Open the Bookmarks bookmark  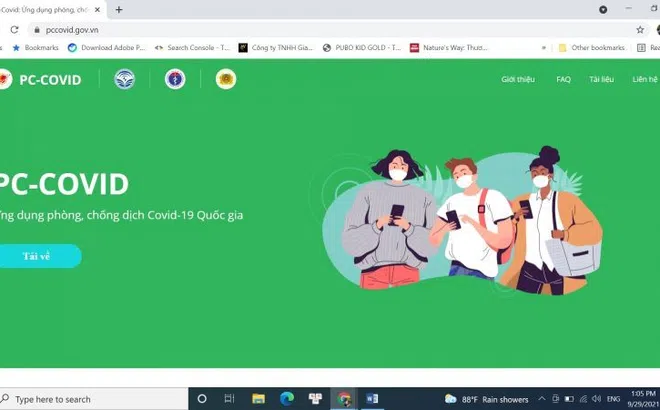tap(35, 48)
